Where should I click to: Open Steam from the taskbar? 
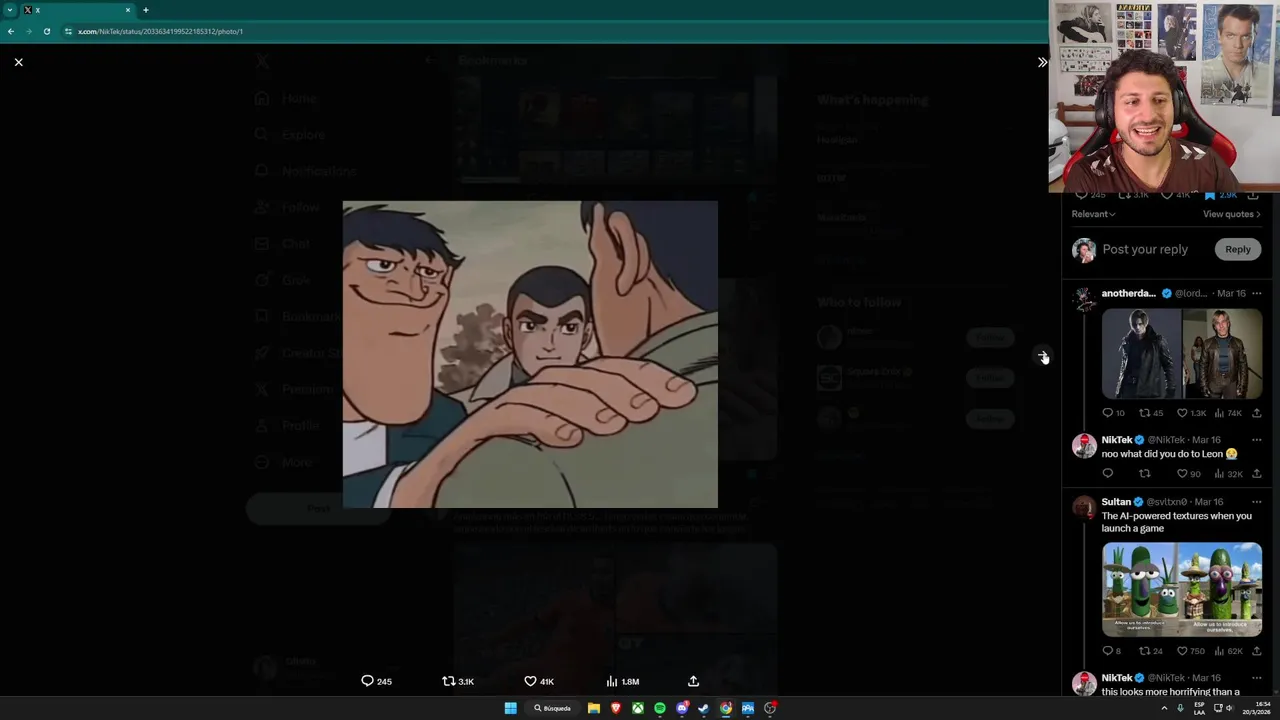[704, 708]
